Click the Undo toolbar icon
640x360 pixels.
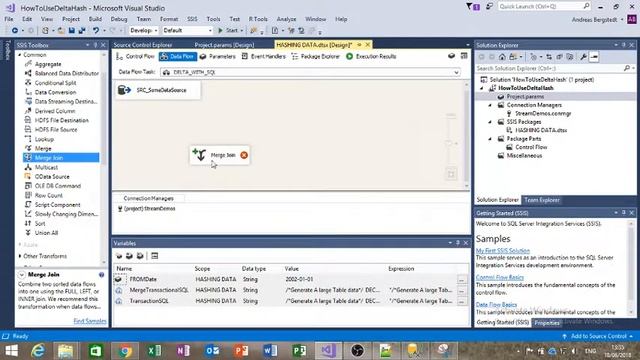click(96, 31)
